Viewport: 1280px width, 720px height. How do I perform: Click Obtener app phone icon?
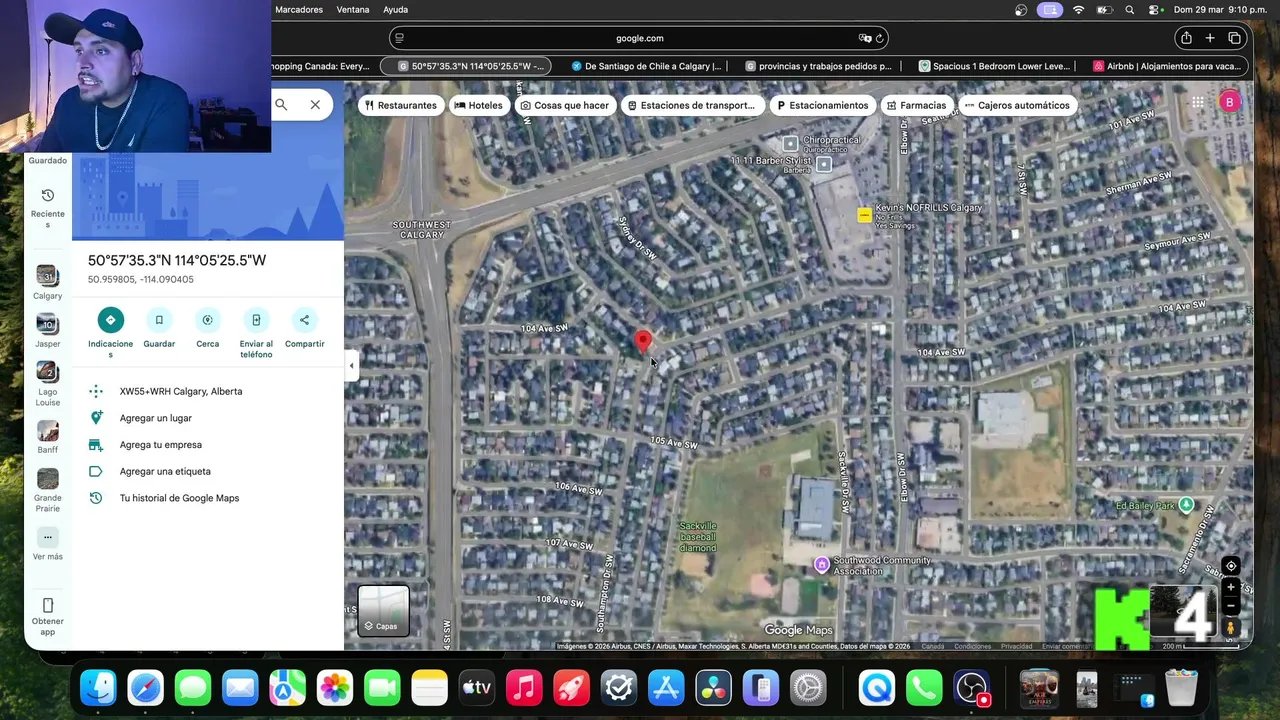click(x=47, y=605)
